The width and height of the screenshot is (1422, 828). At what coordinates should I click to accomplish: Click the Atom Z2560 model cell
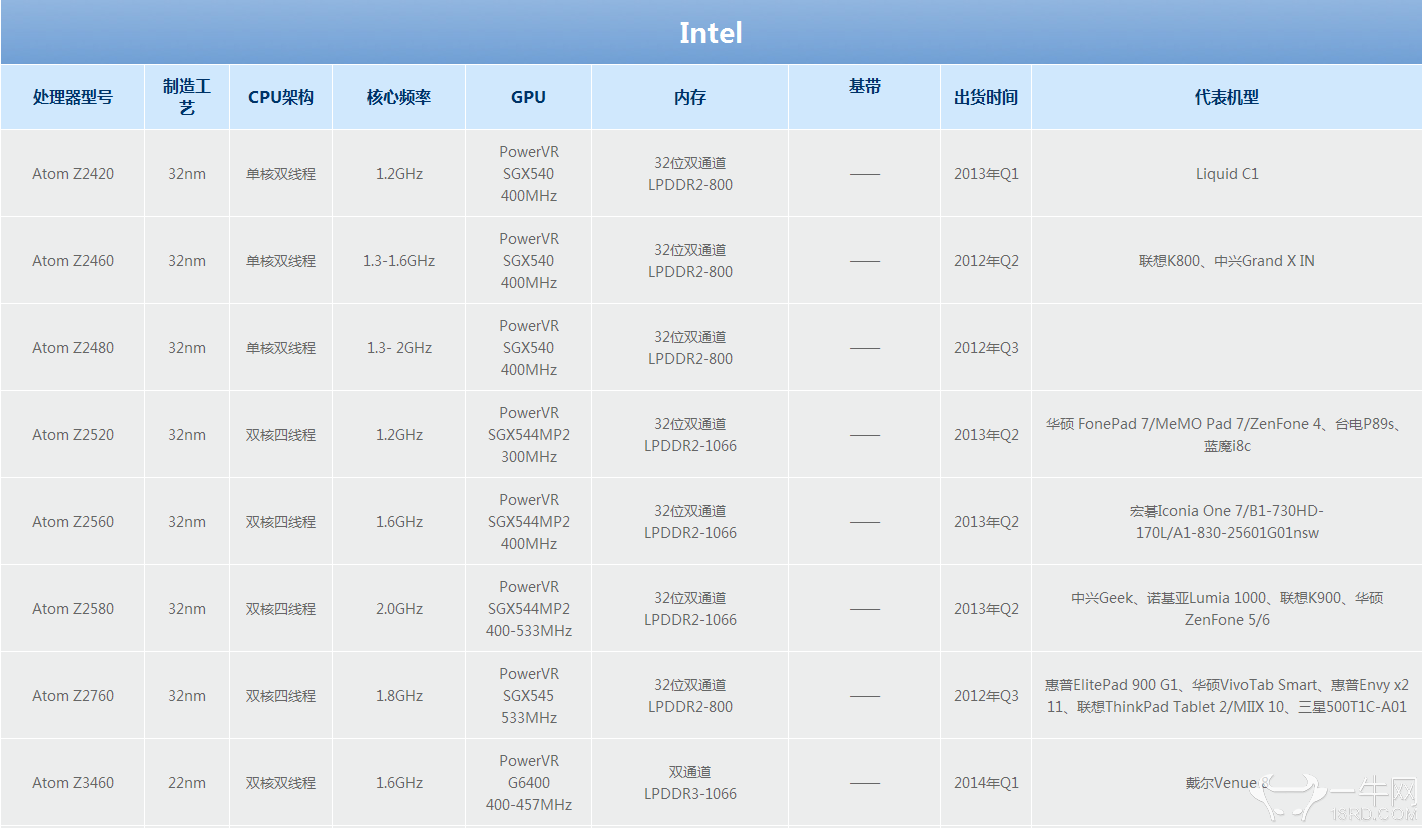73,522
